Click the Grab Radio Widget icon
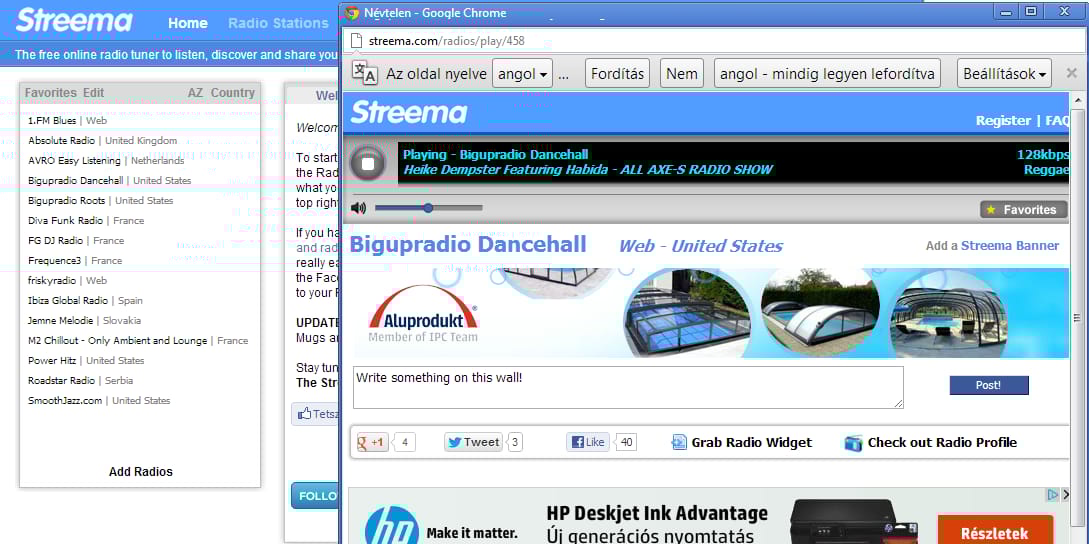This screenshot has height=544, width=1089. pos(679,443)
